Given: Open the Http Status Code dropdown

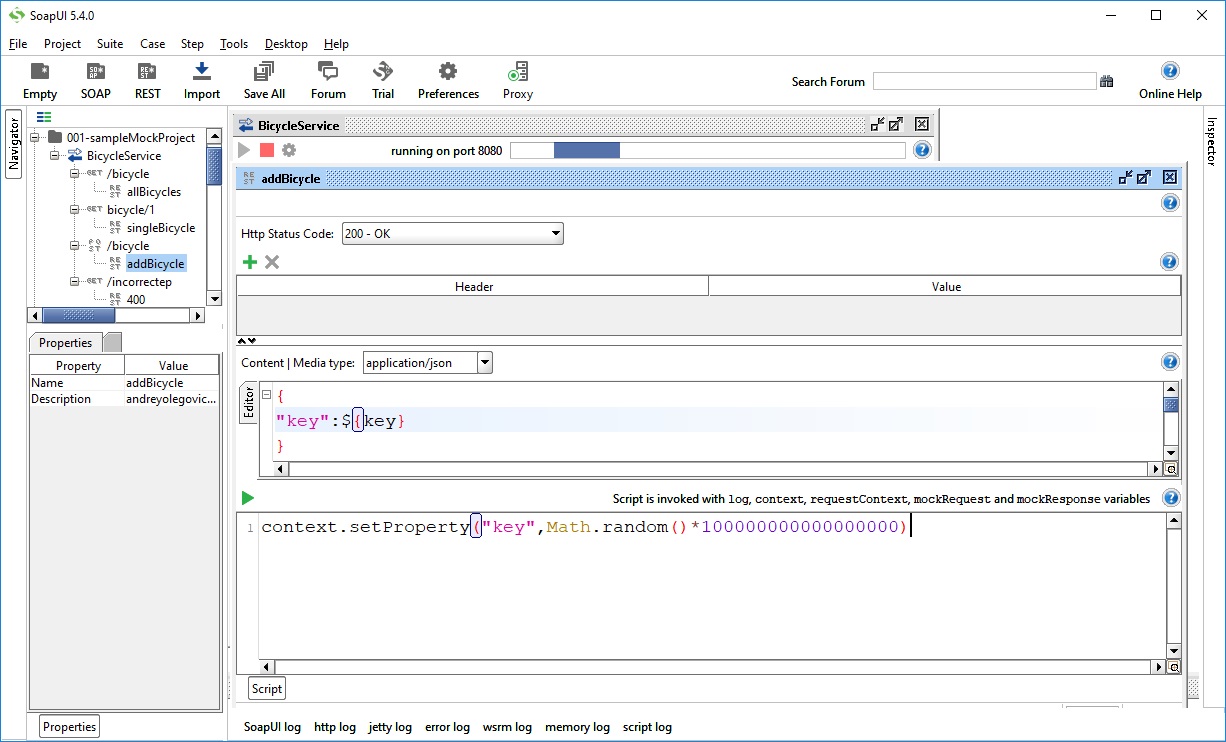Looking at the screenshot, I should click(453, 234).
